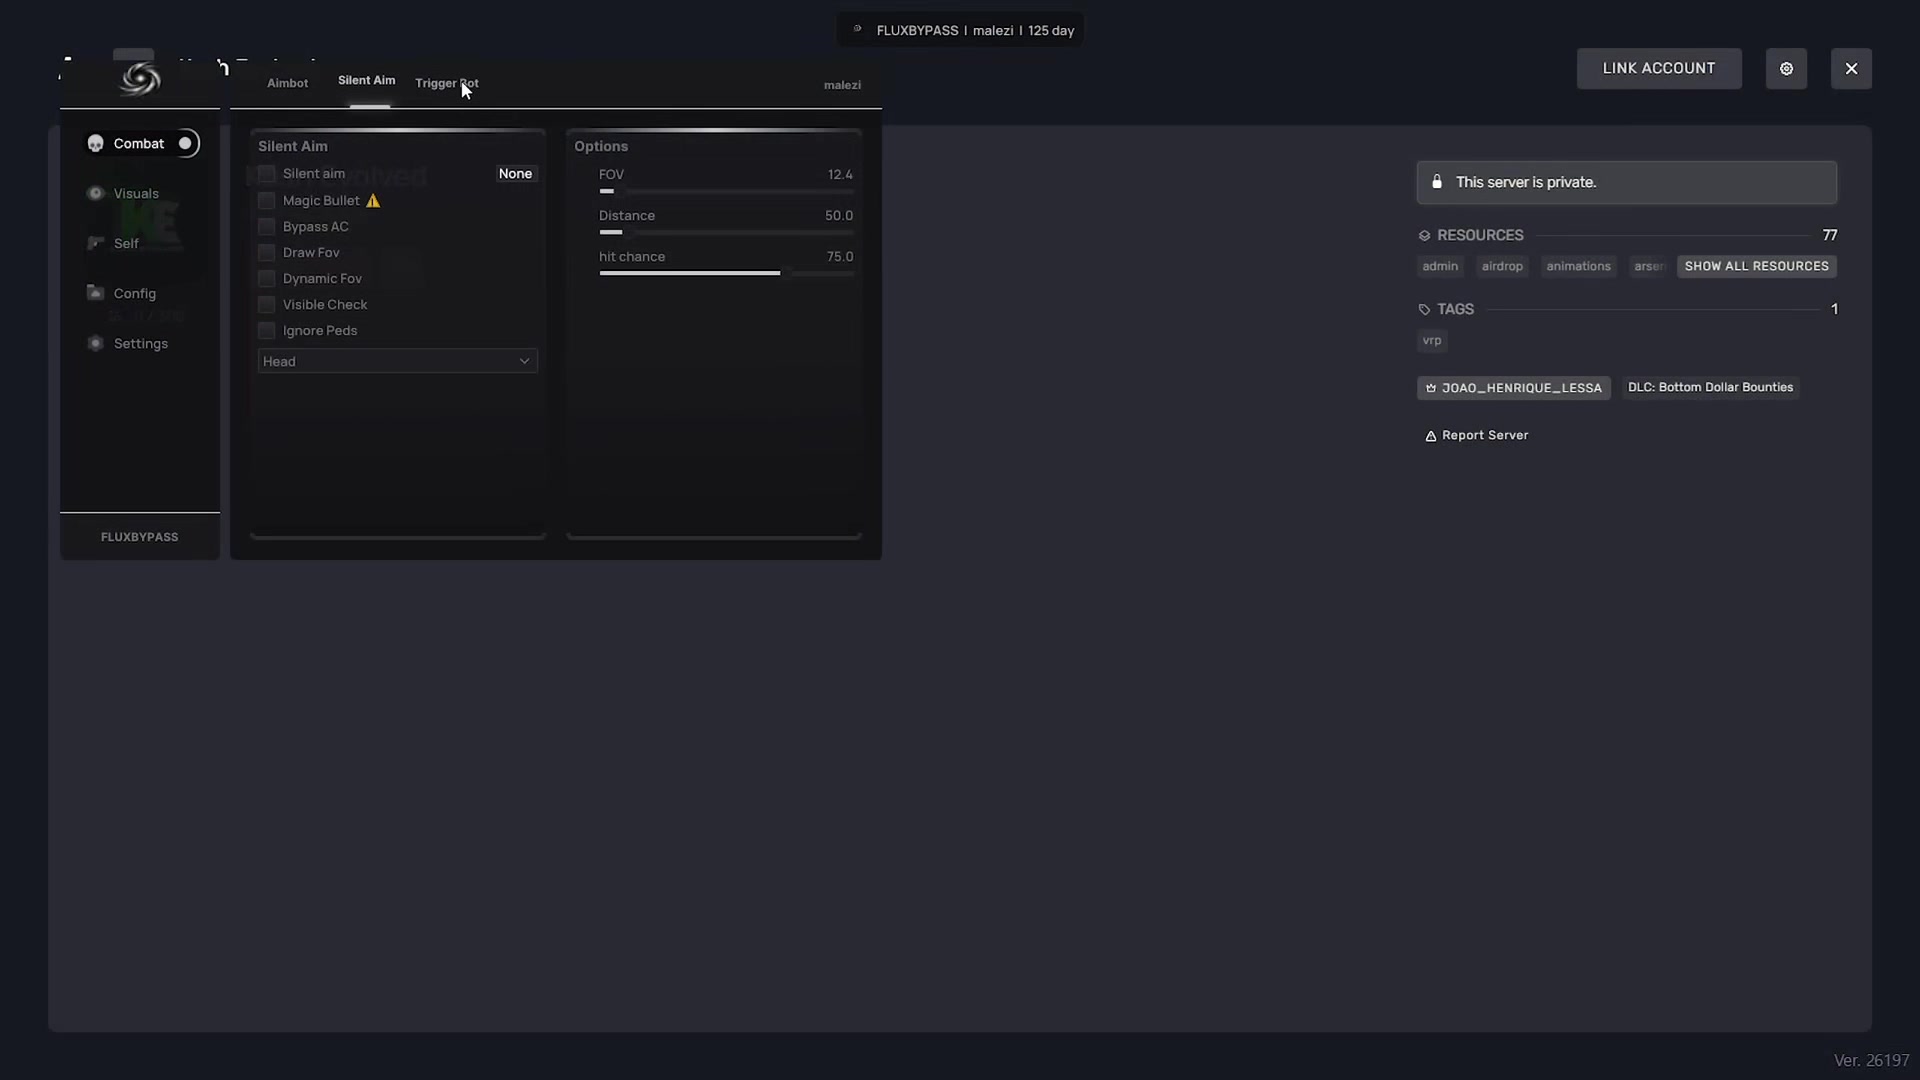Enable the Silent aim checkbox
The image size is (1920, 1080).
pos(267,174)
